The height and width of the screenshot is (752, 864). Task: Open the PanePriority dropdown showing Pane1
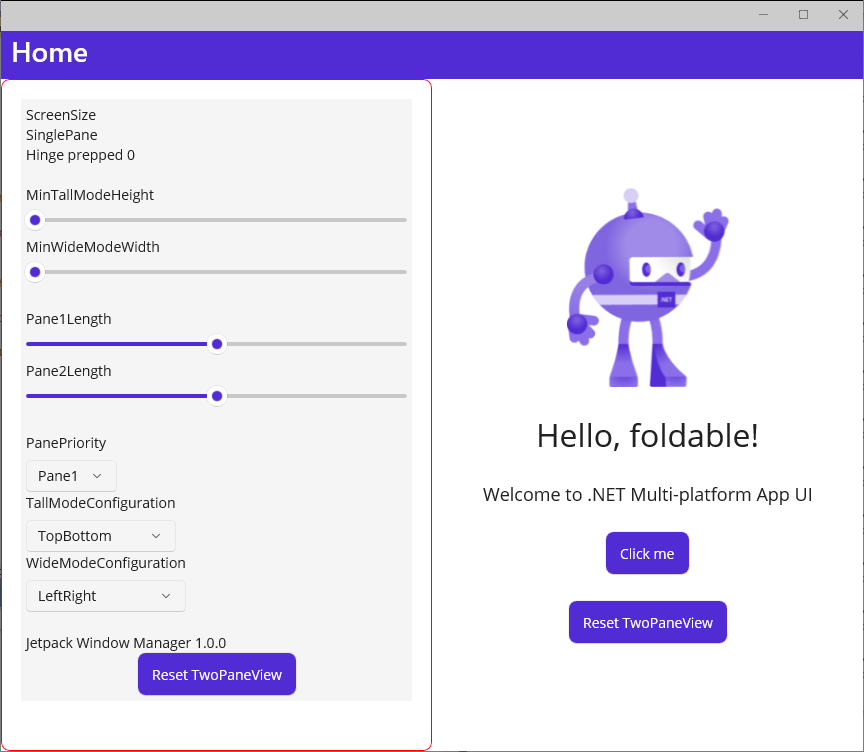[x=71, y=476]
